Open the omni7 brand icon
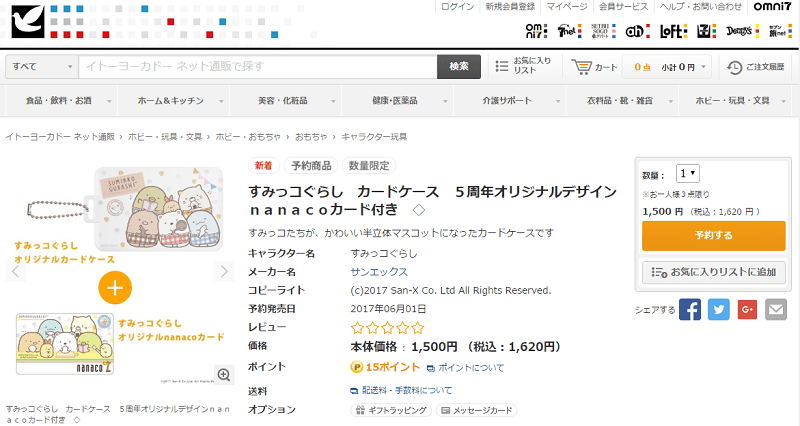Viewport: 800px width, 426px height. click(537, 31)
